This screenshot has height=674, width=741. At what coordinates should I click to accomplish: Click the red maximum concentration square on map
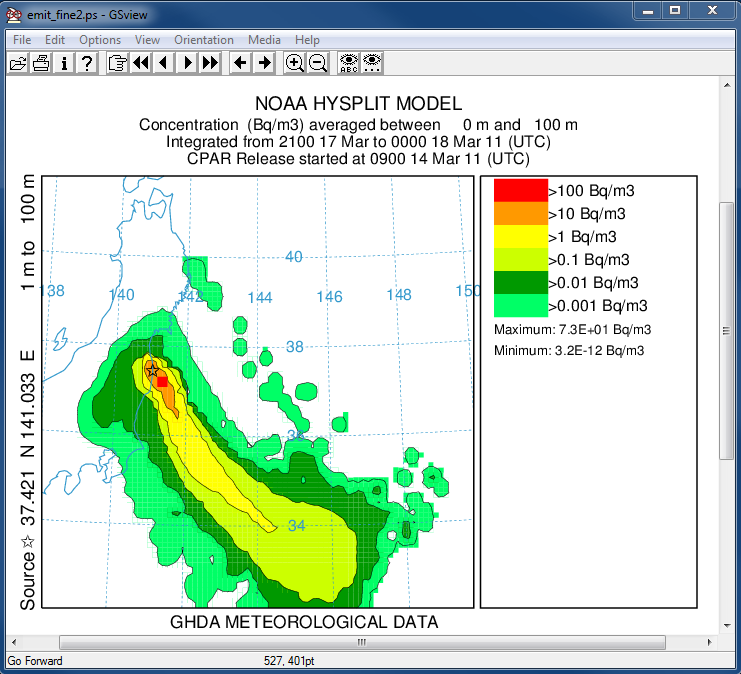(162, 381)
